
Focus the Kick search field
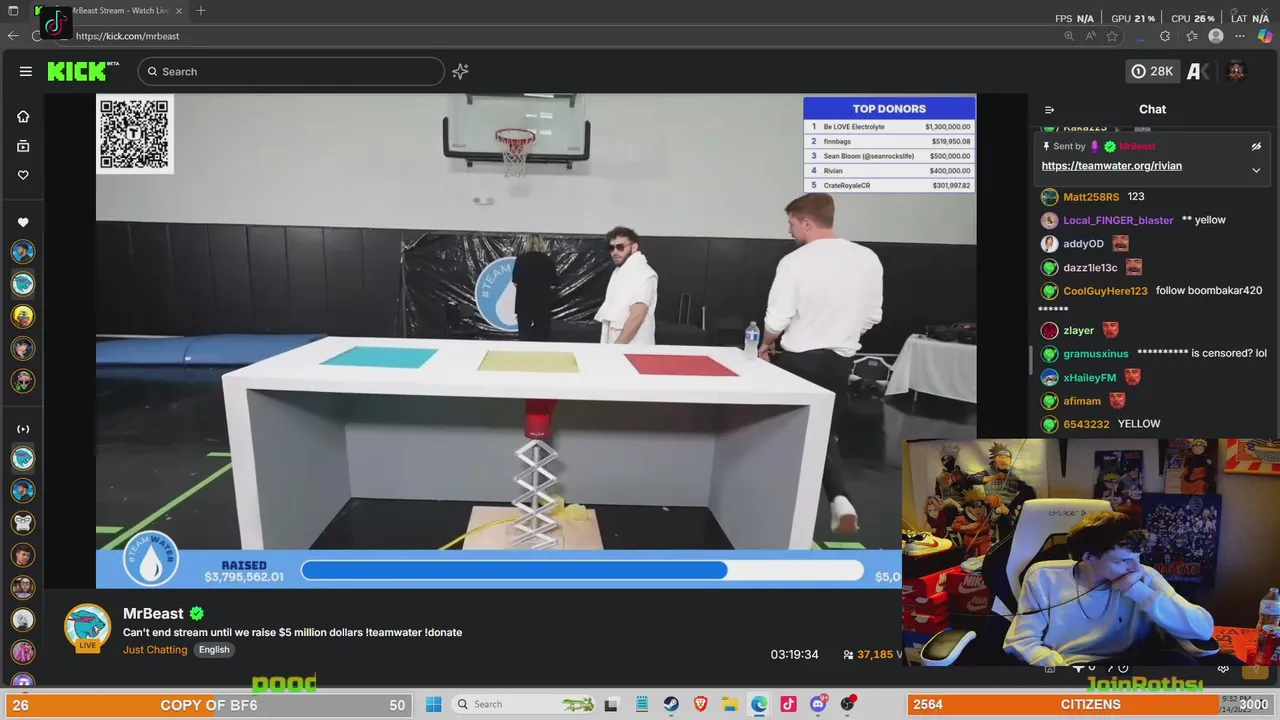(x=291, y=71)
